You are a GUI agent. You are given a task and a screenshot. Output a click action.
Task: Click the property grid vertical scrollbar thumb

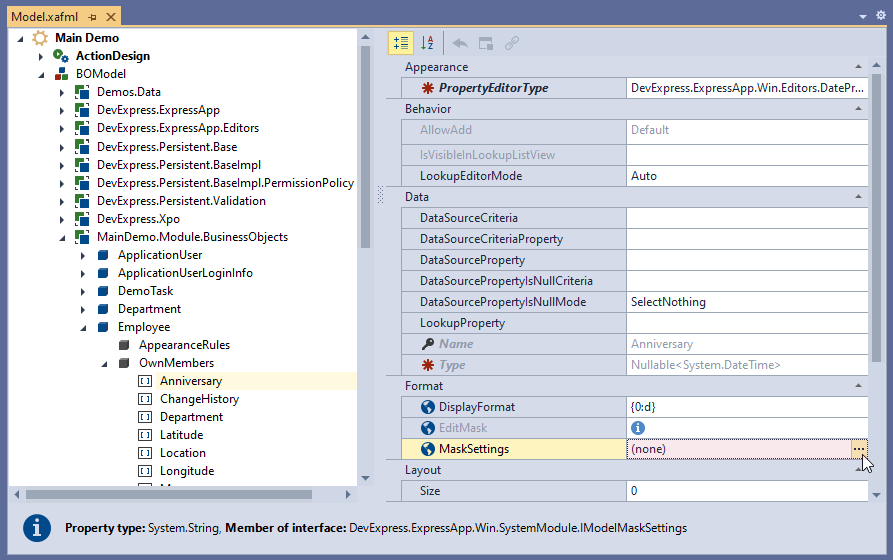pos(876,218)
